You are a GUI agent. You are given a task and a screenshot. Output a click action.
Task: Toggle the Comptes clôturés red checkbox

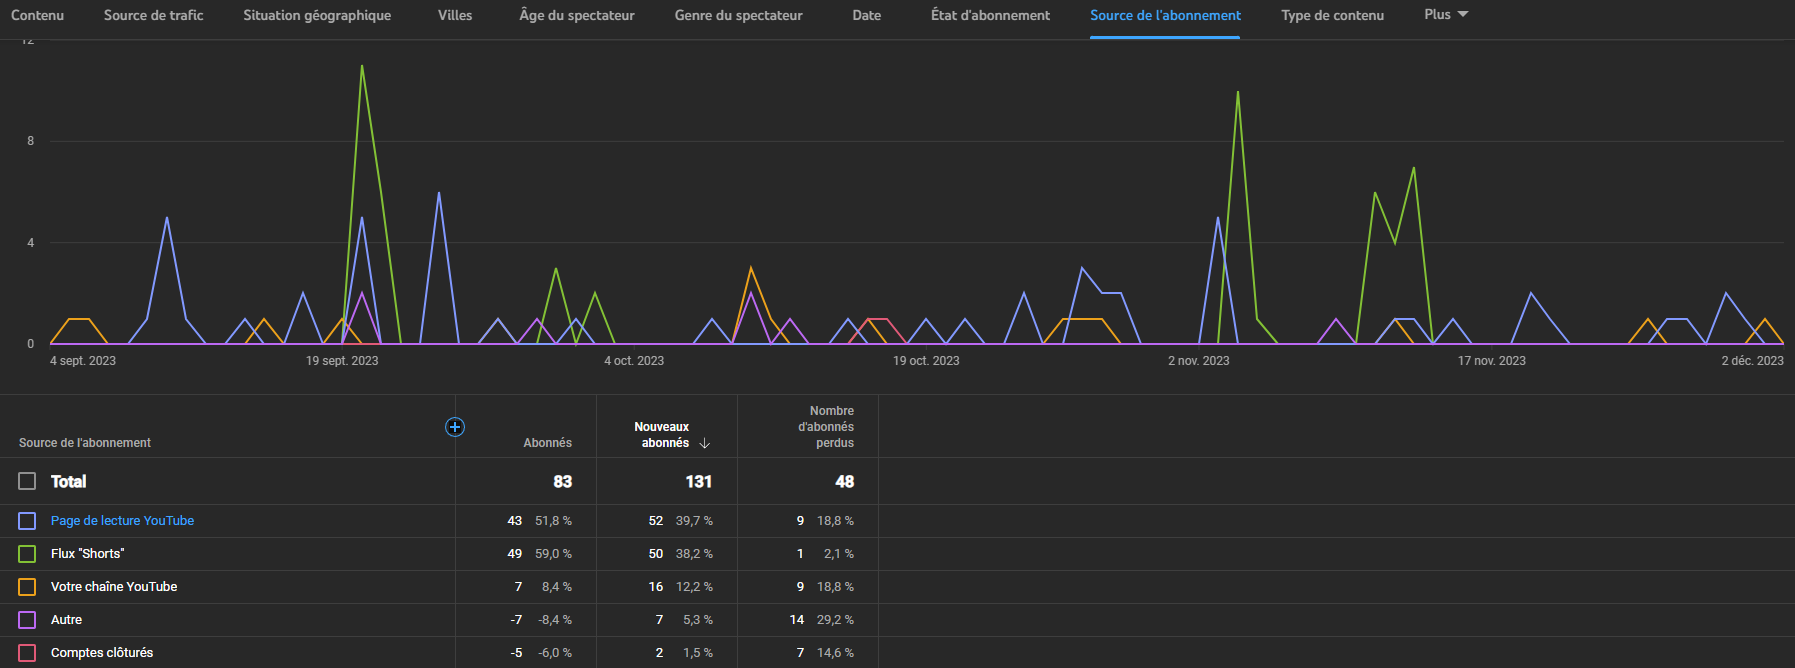pos(27,653)
